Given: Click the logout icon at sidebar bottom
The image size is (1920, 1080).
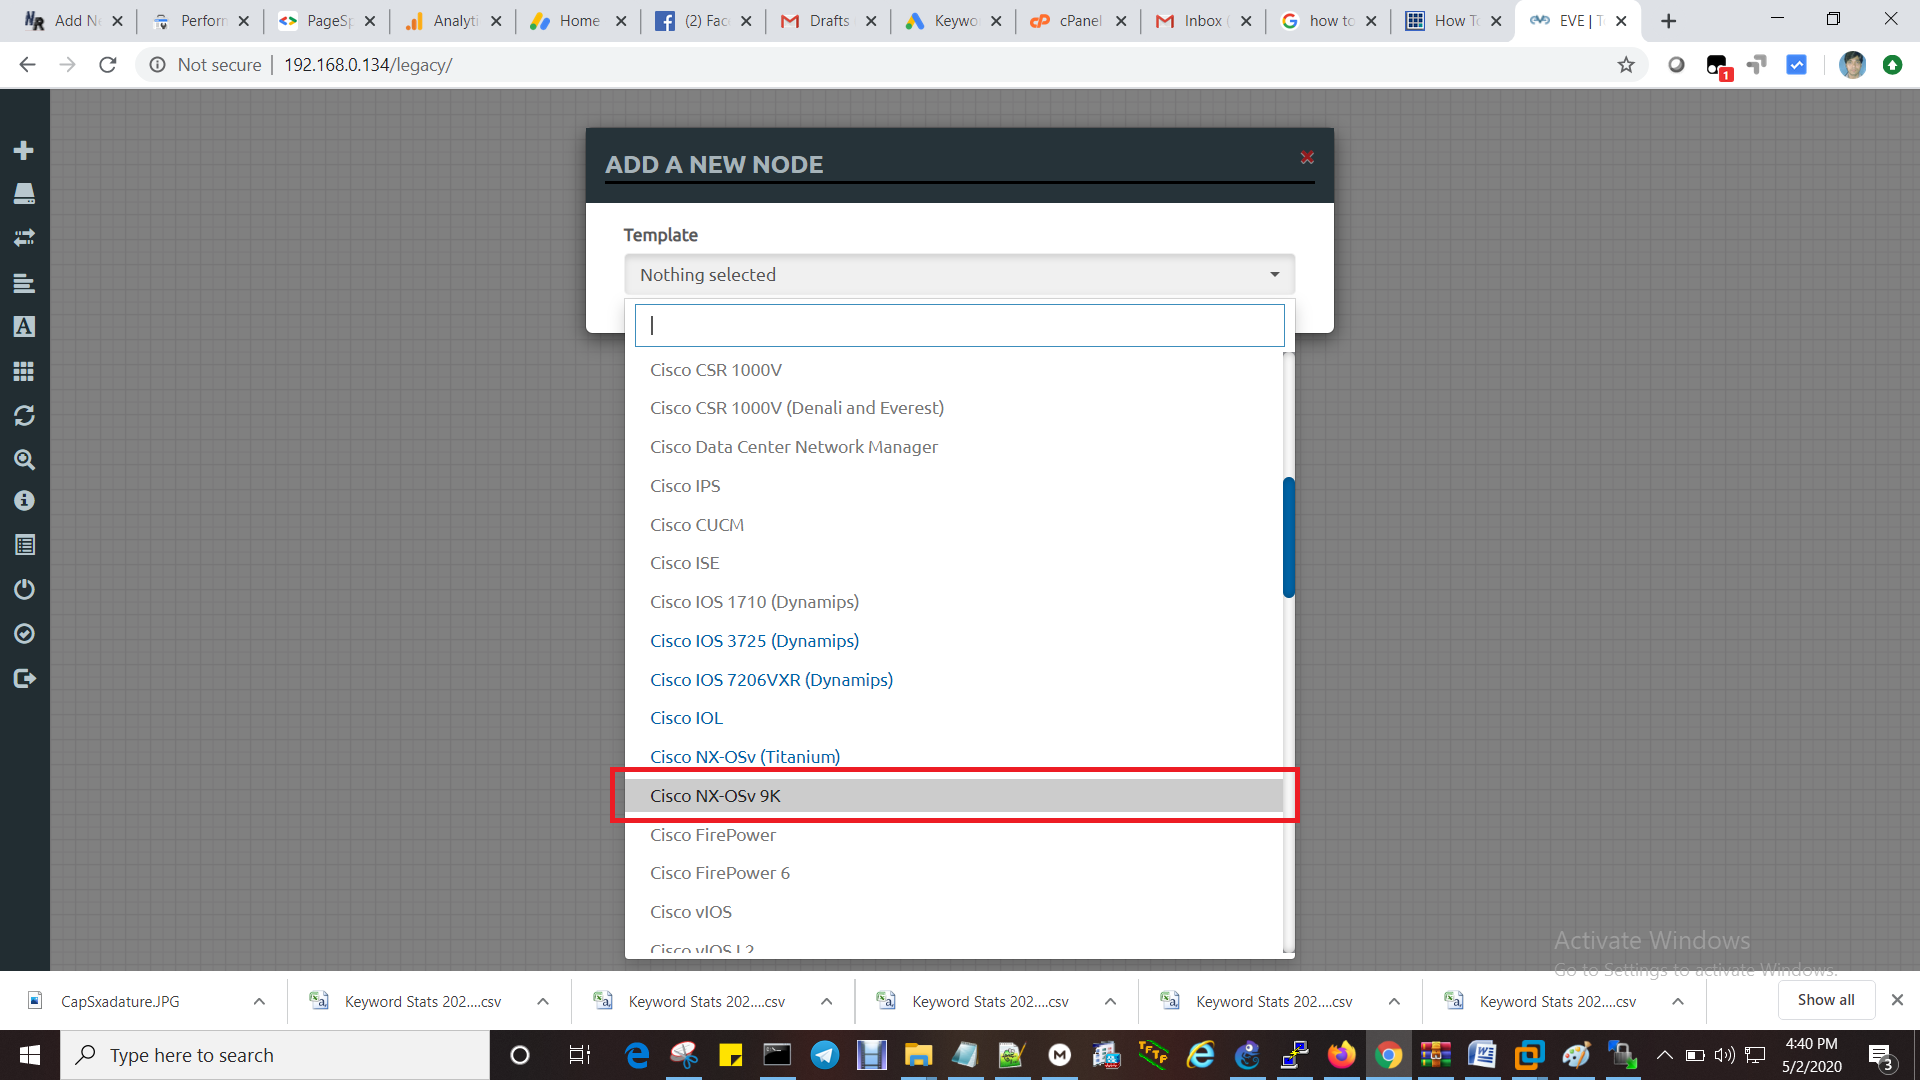Looking at the screenshot, I should pos(24,678).
